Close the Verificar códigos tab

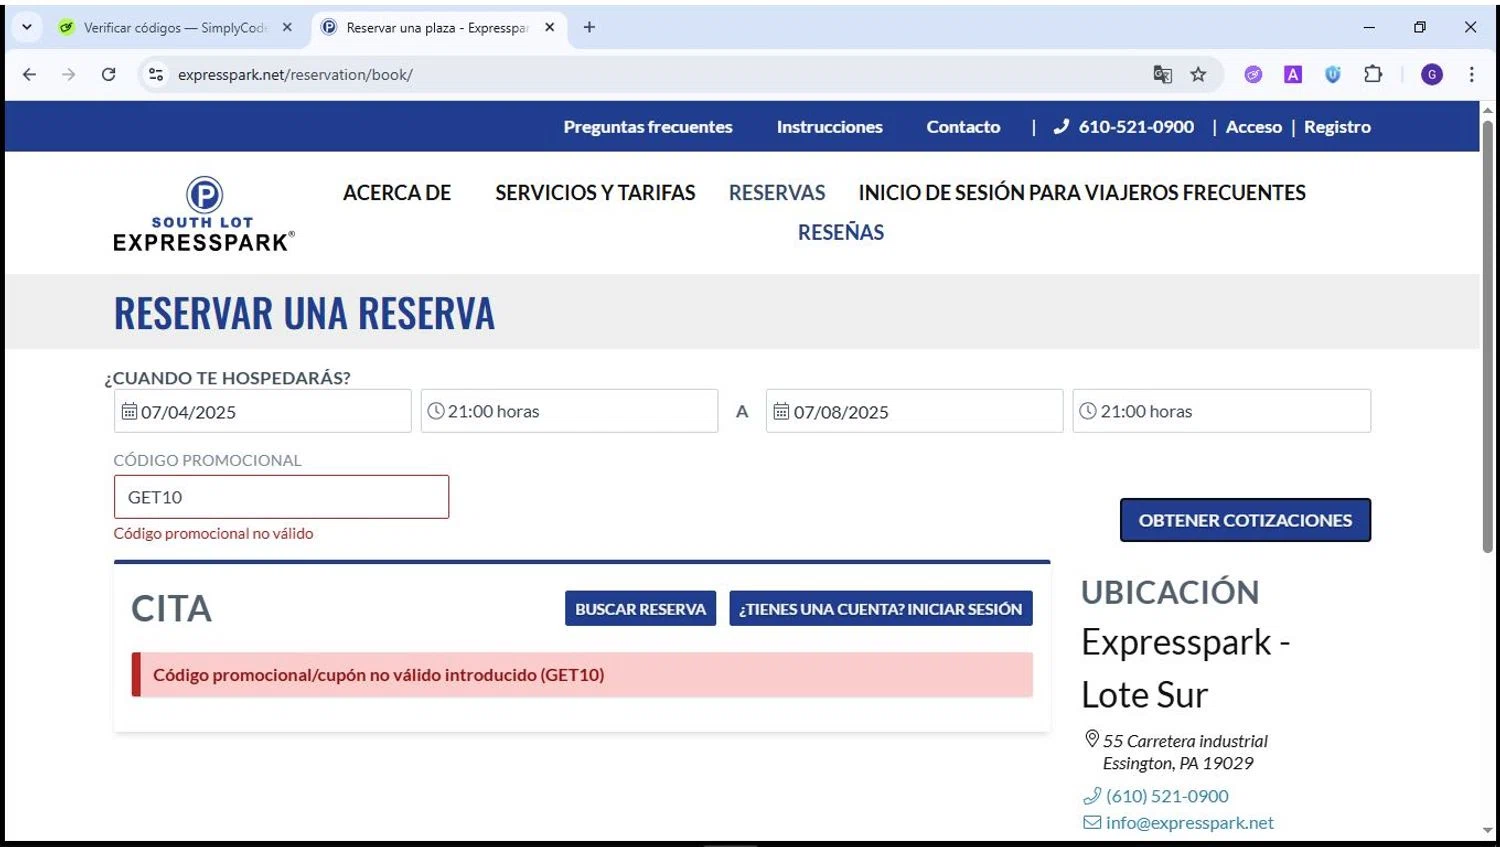[x=287, y=28]
